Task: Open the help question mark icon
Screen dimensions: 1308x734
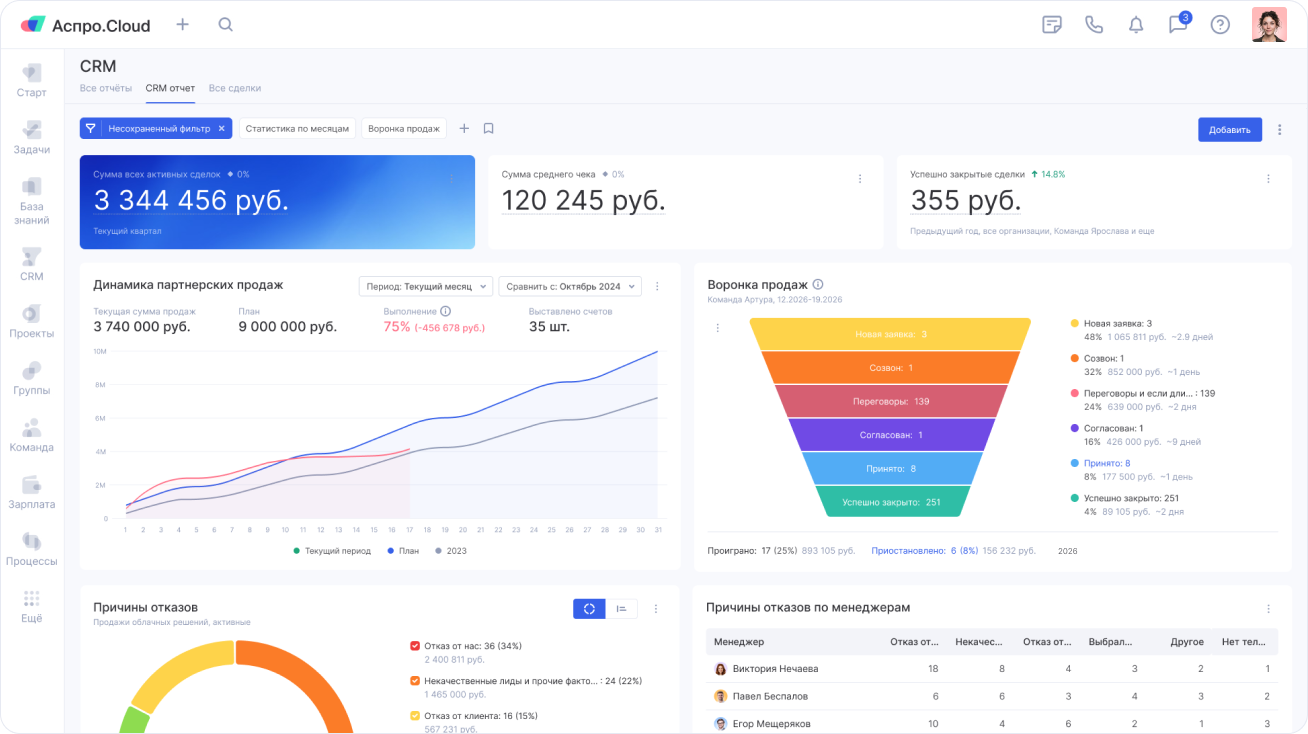Action: (x=1220, y=25)
